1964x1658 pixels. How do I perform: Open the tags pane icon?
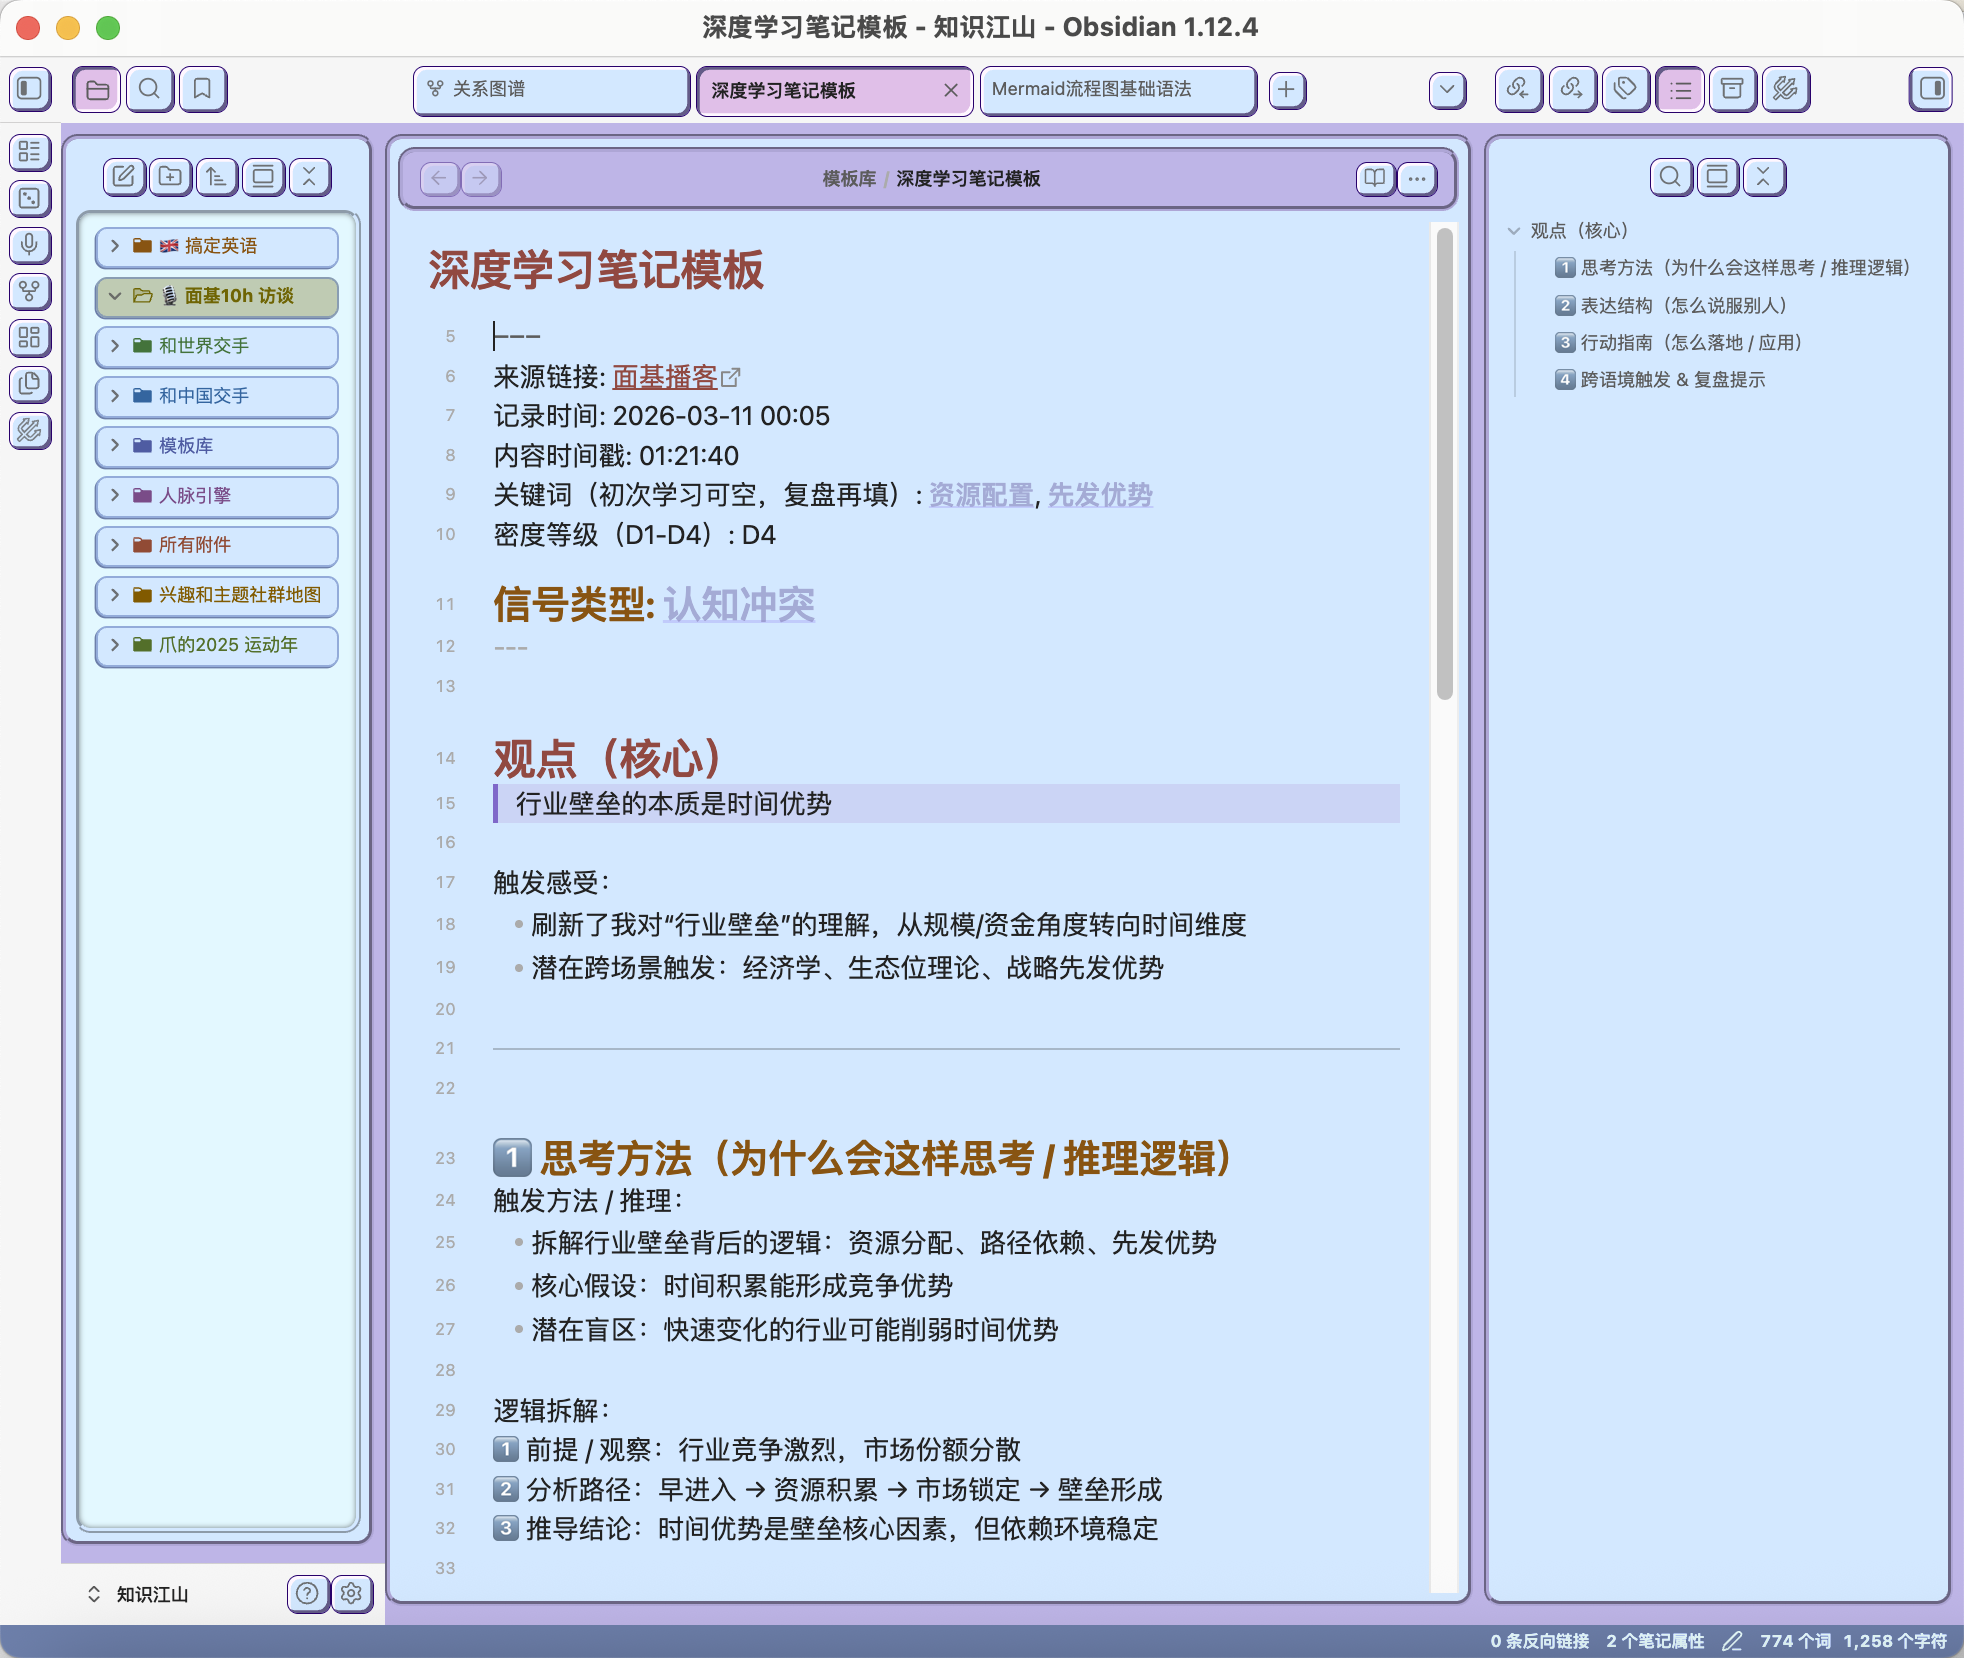(x=1625, y=89)
